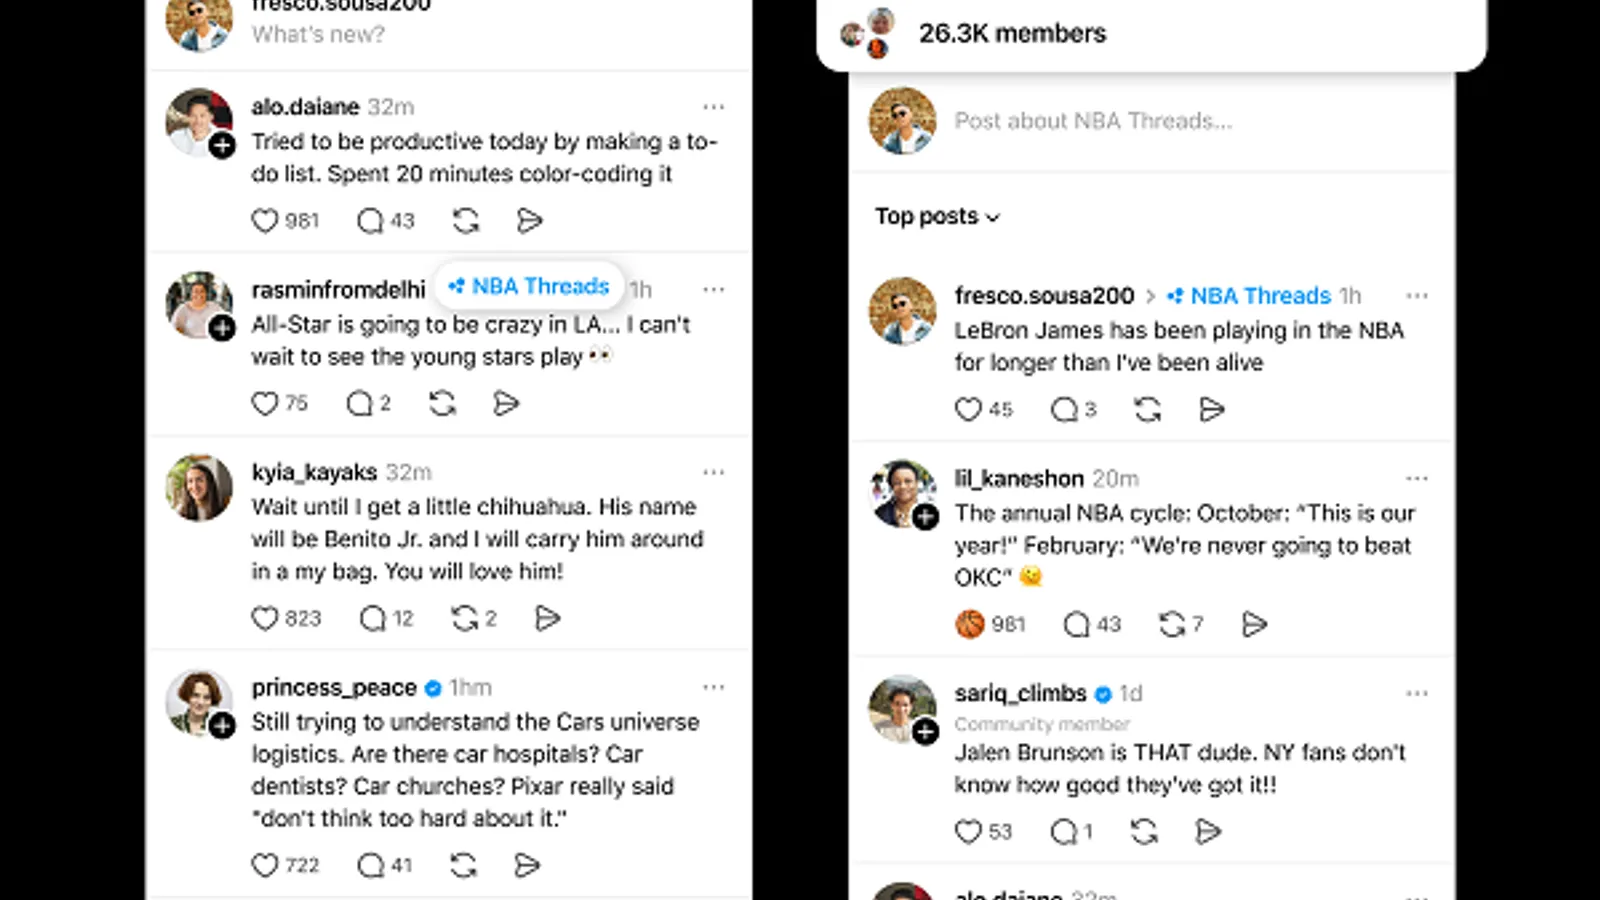The height and width of the screenshot is (900, 1600).
Task: View the 26.3K members list
Action: pyautogui.click(x=1012, y=33)
